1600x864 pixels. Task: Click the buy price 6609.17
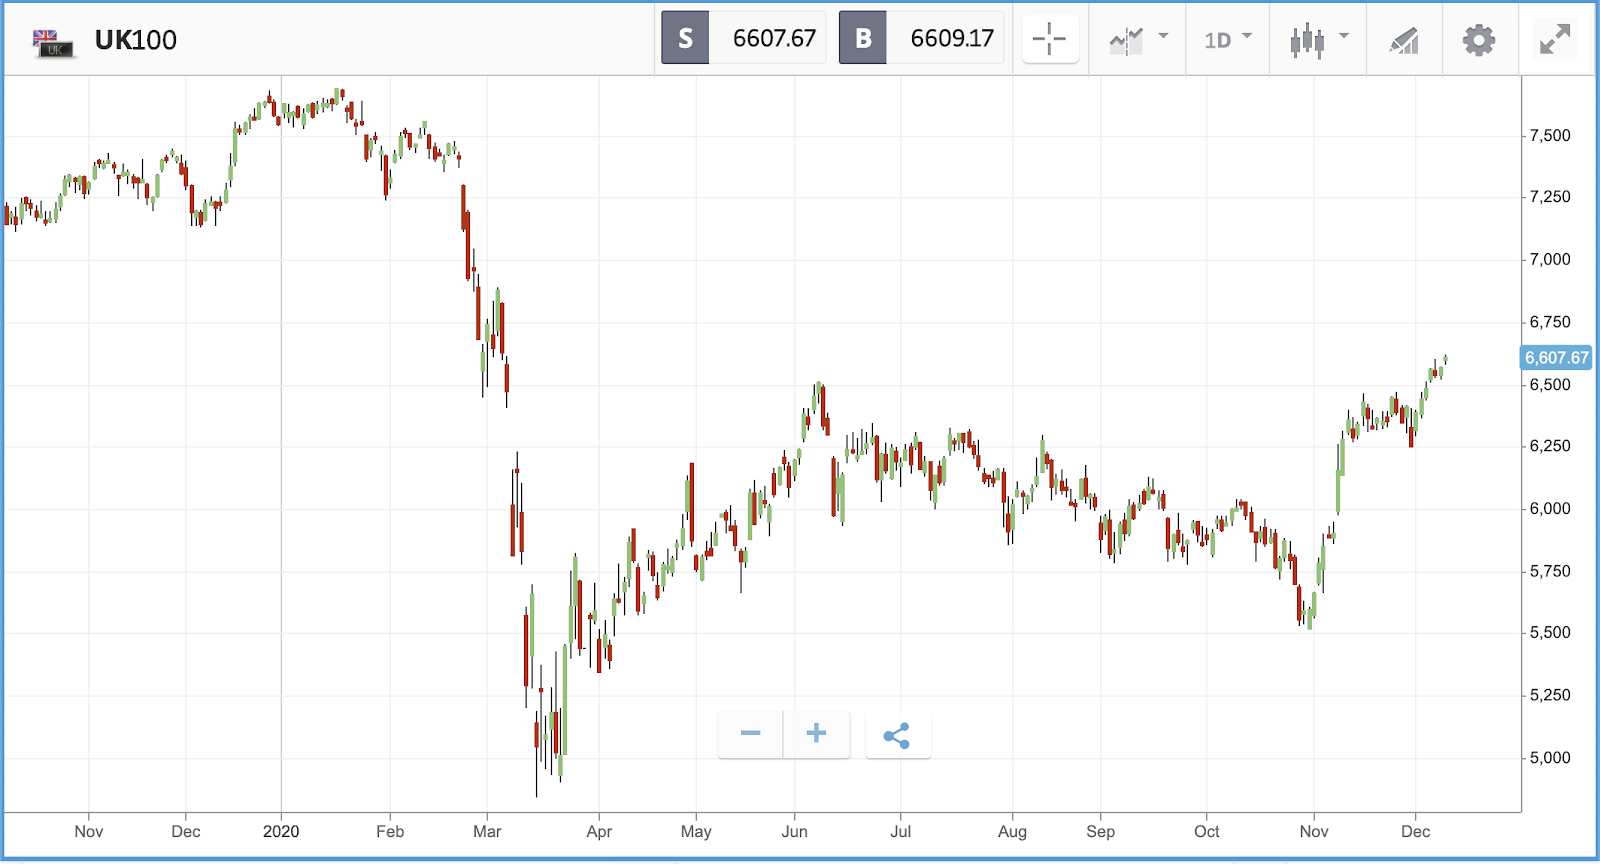(x=952, y=38)
